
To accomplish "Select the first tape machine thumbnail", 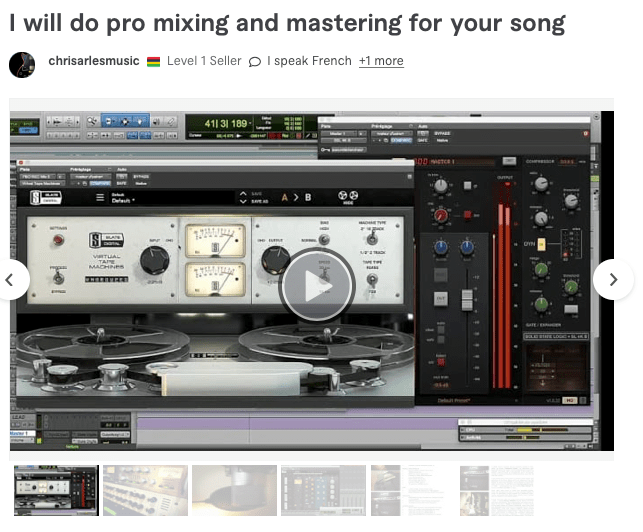I will pyautogui.click(x=56, y=490).
